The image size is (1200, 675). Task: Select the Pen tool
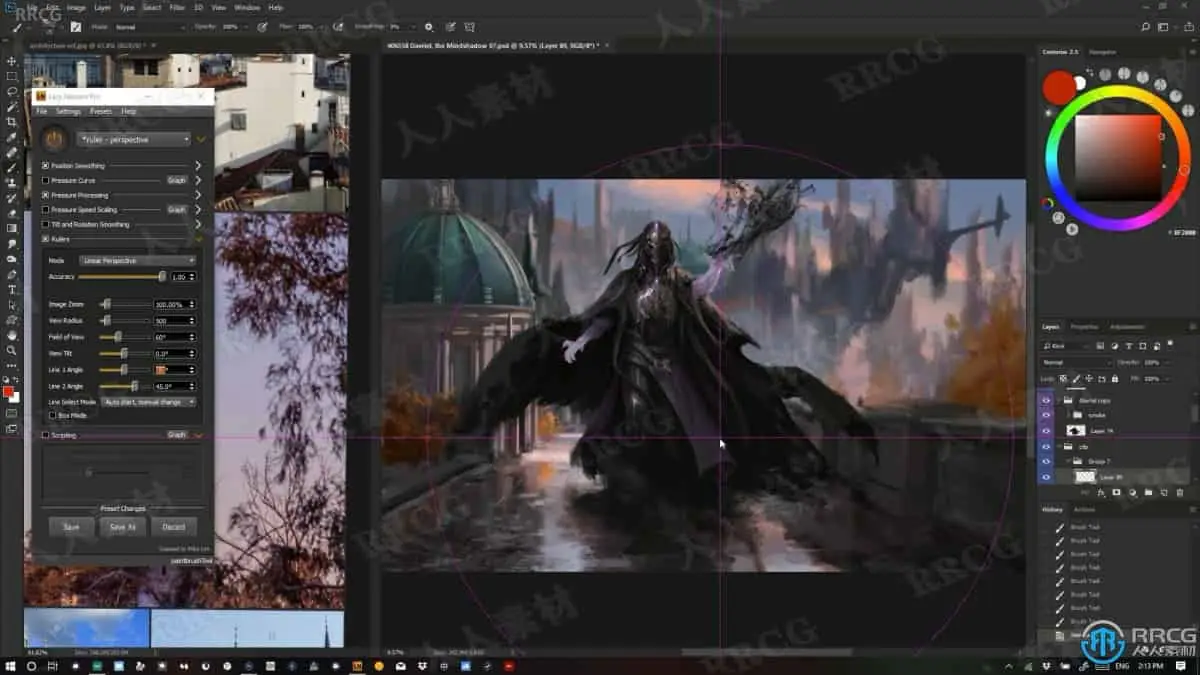pyautogui.click(x=12, y=274)
